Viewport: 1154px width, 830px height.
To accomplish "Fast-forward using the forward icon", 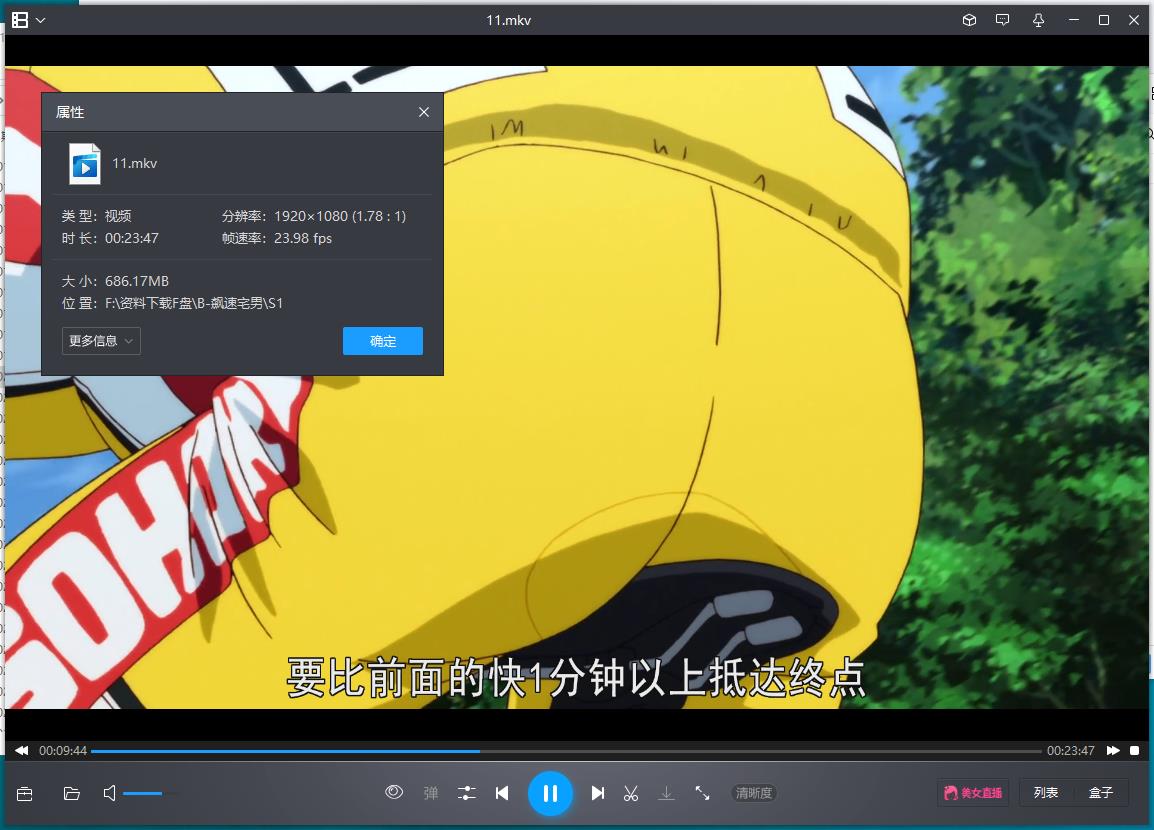I will pyautogui.click(x=1113, y=751).
